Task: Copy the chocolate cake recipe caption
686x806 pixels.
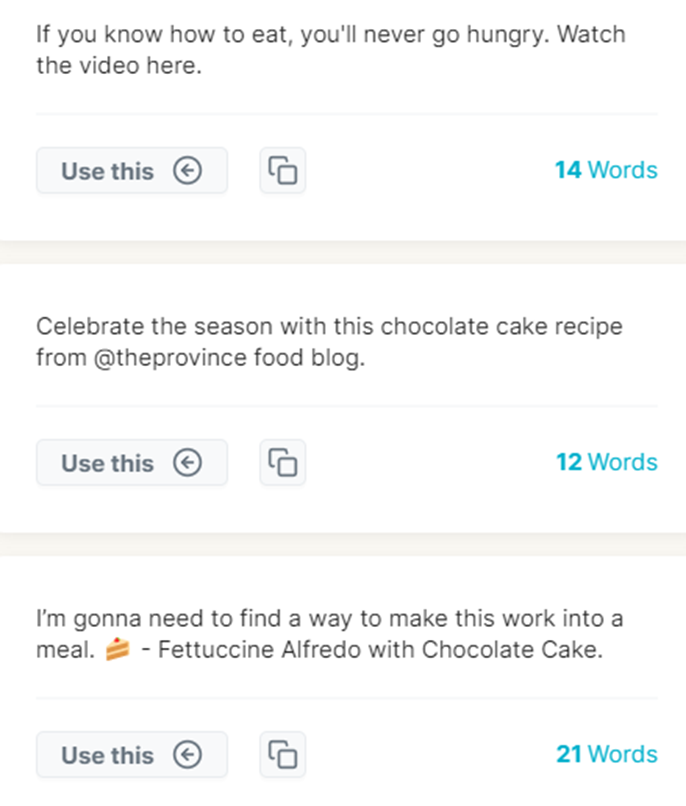Action: 283,463
